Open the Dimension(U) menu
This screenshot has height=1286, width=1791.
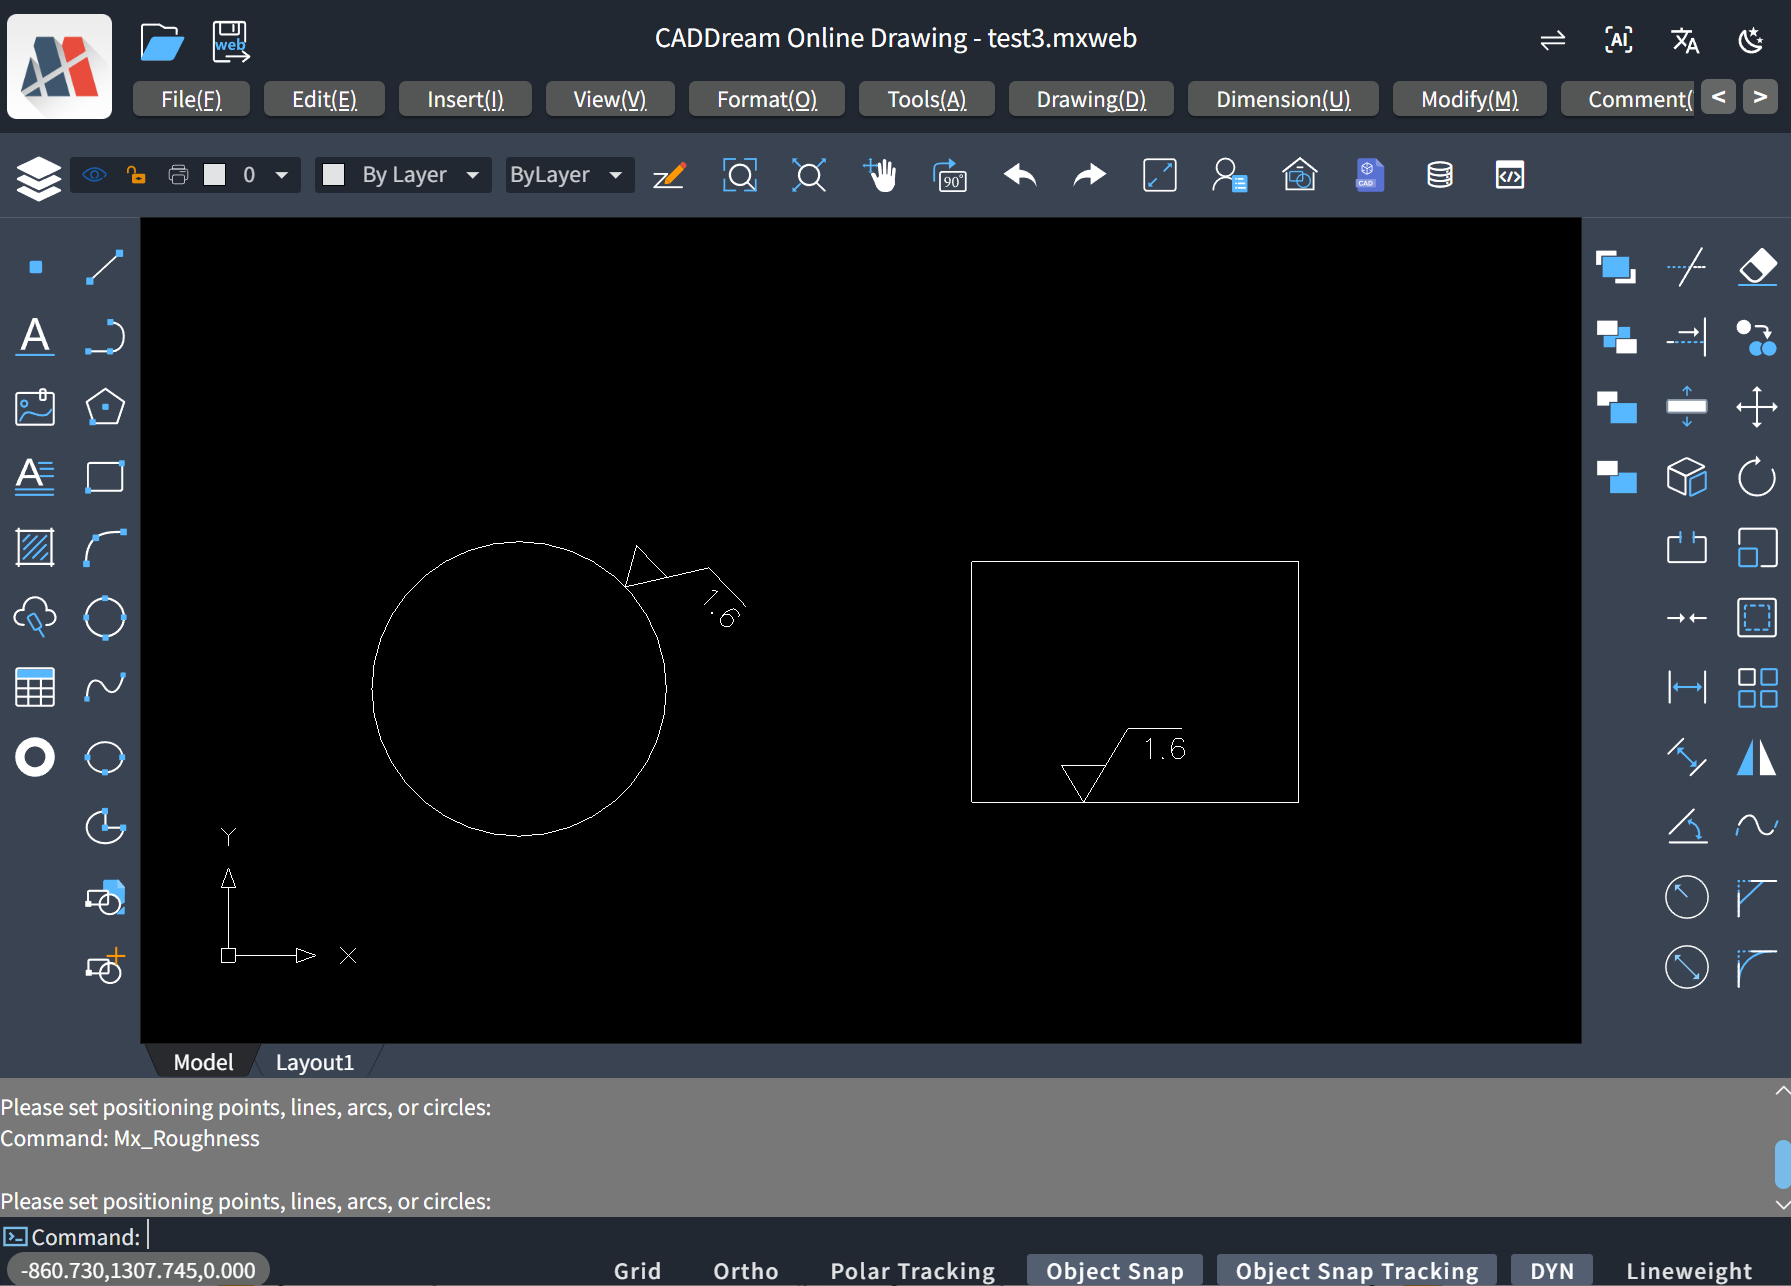point(1283,99)
